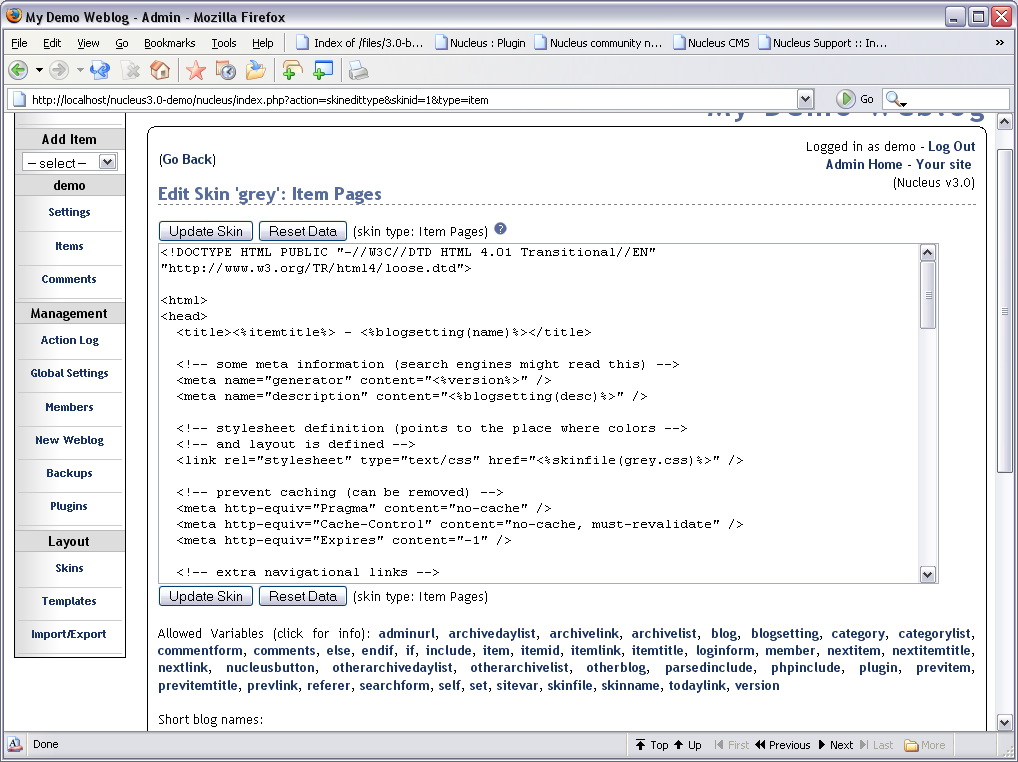Click the green Go arrow button

pyautogui.click(x=845, y=99)
